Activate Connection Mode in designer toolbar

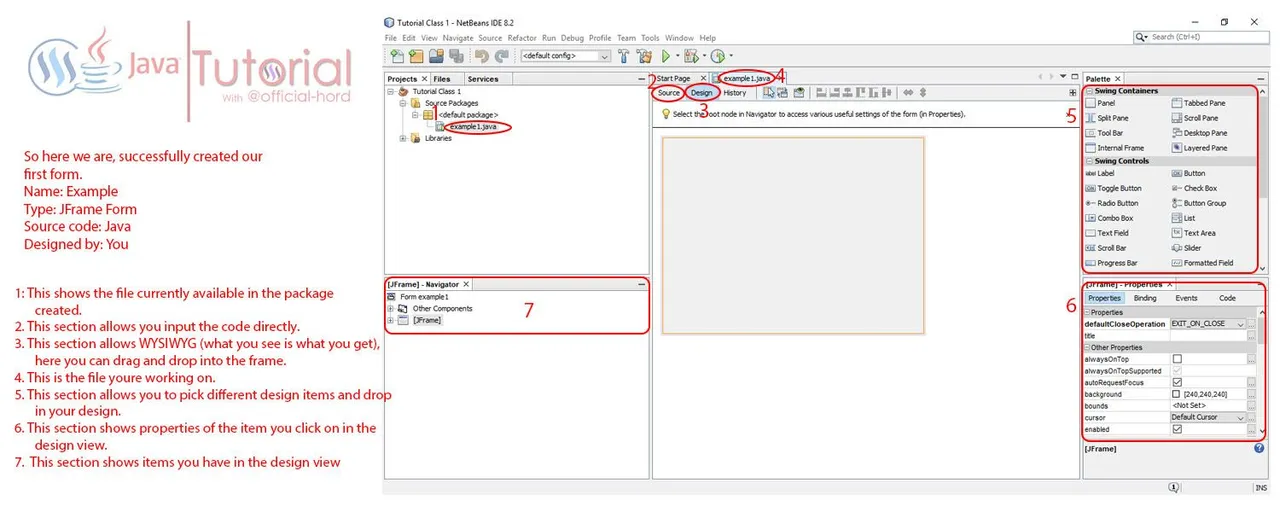pyautogui.click(x=783, y=92)
